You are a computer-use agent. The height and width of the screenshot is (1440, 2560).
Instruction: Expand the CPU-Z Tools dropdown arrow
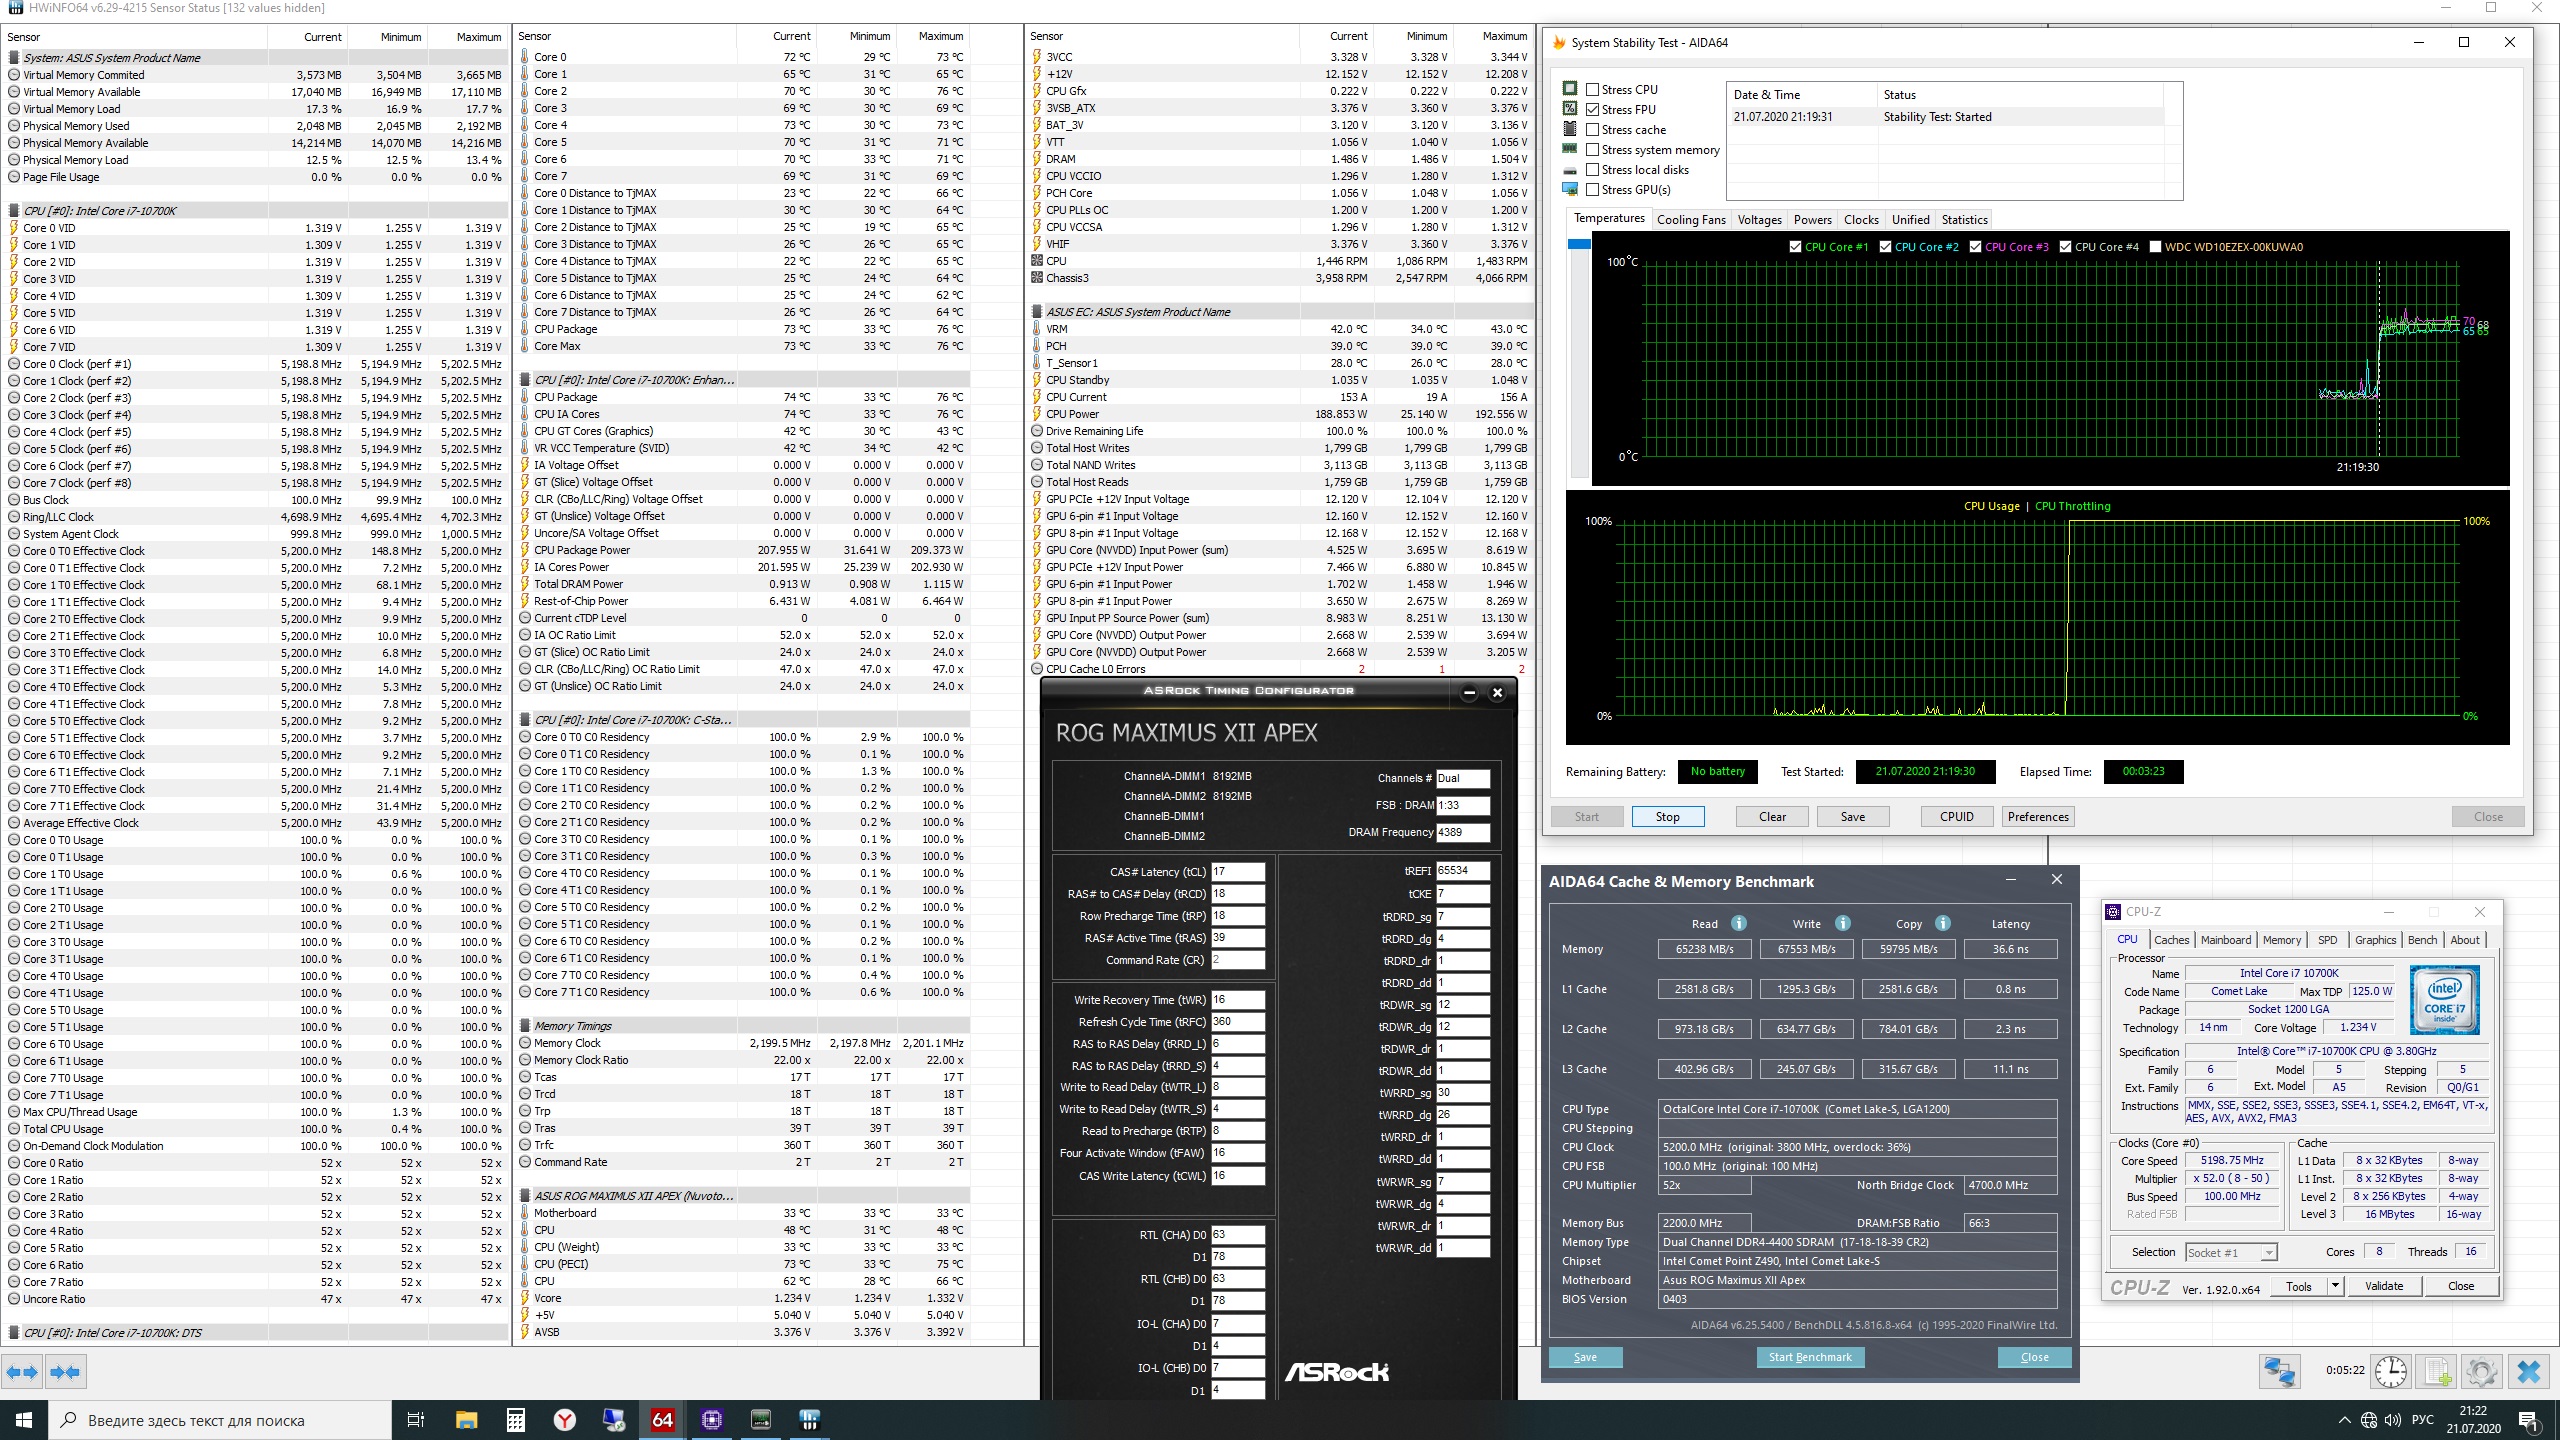click(2335, 1286)
